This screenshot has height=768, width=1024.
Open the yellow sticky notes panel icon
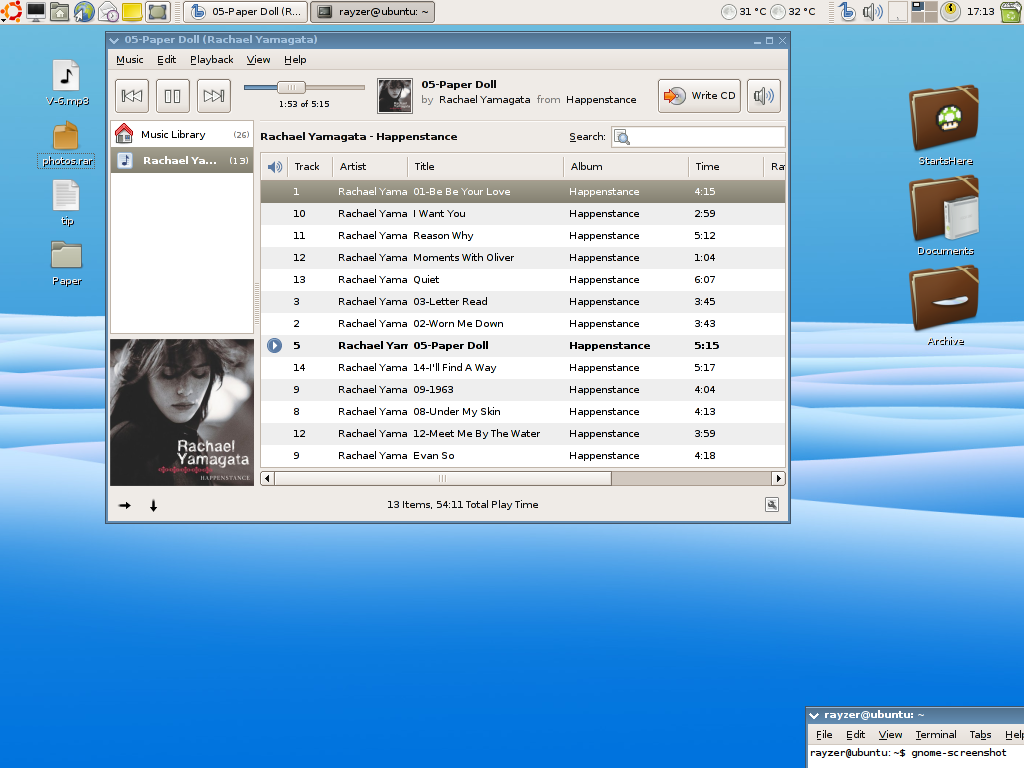click(132, 11)
